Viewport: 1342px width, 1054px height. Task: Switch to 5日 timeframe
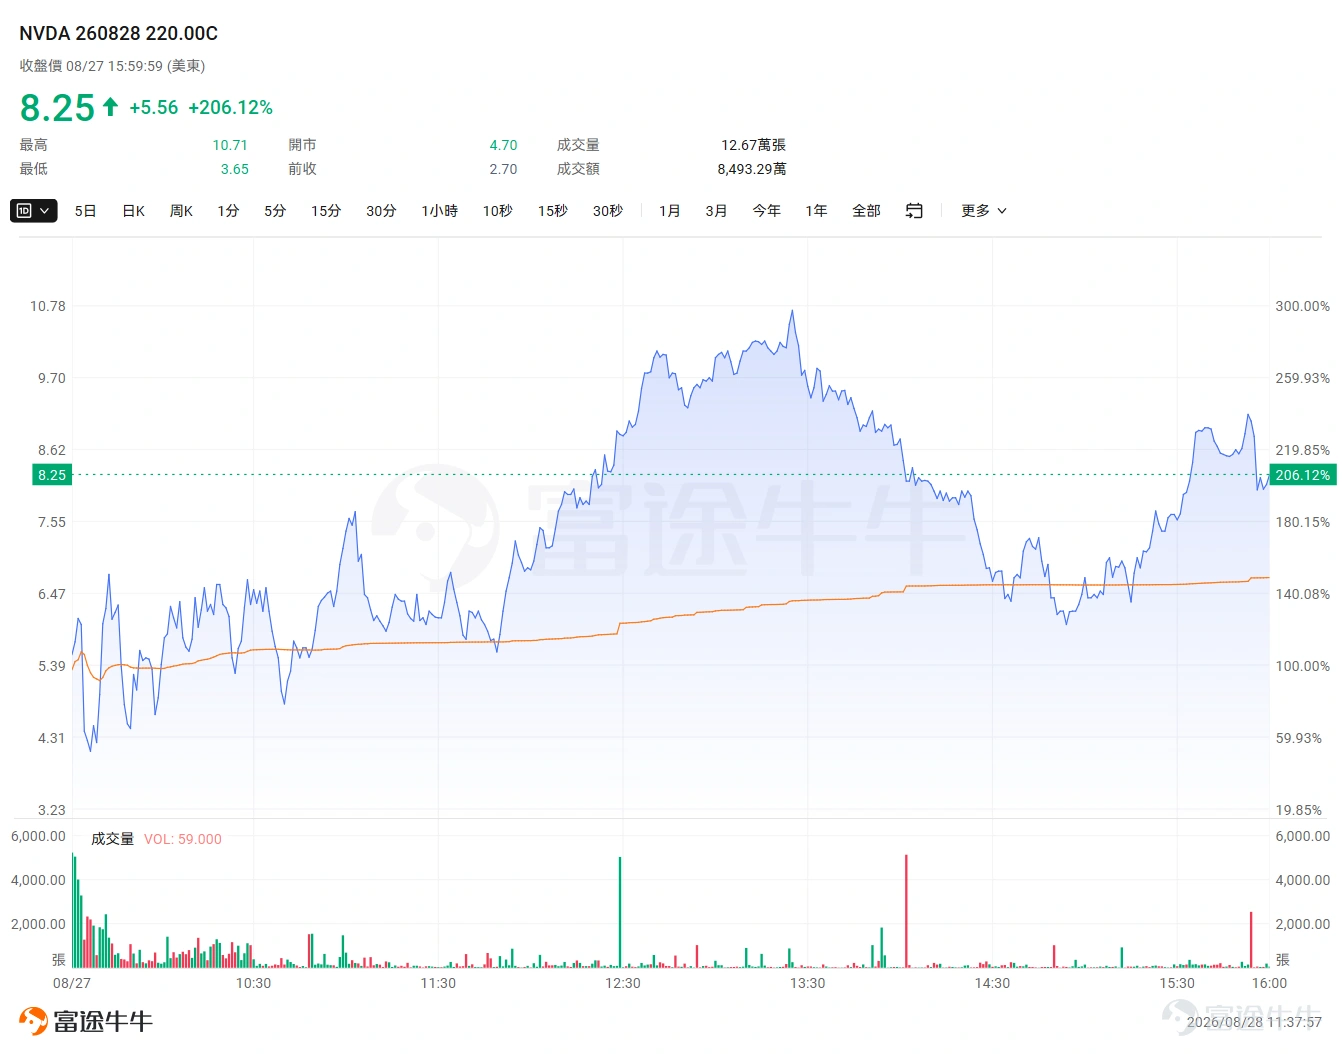coord(86,211)
